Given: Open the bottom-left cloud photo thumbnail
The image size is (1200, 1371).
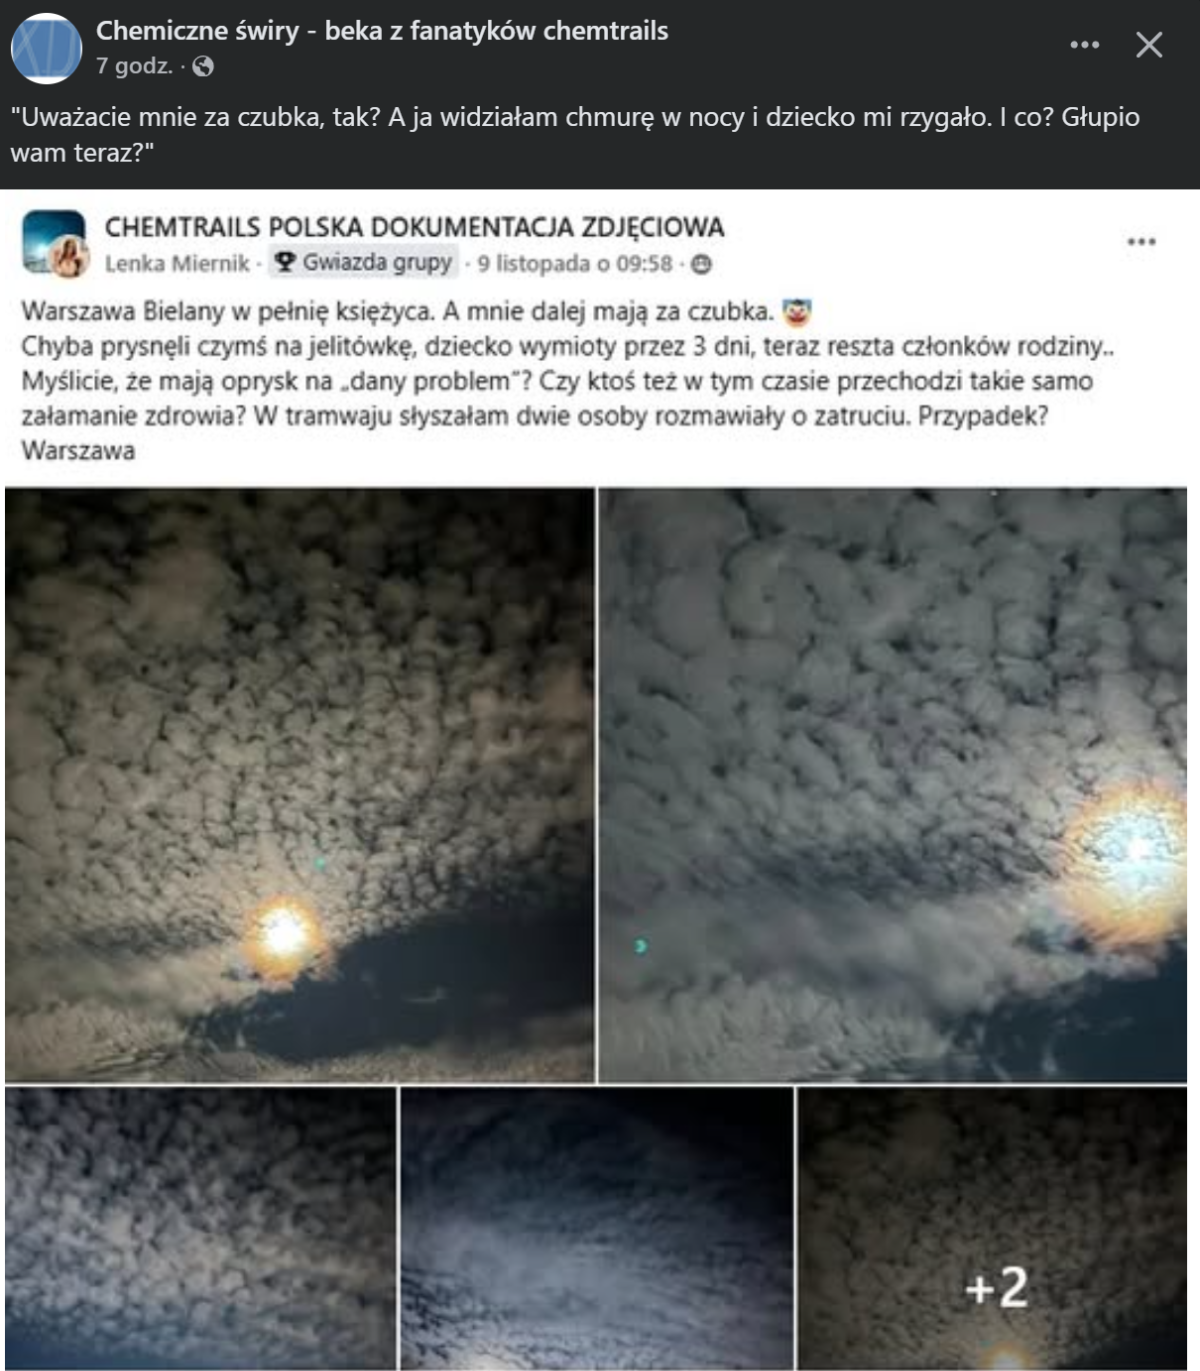Looking at the screenshot, I should tap(200, 1228).
